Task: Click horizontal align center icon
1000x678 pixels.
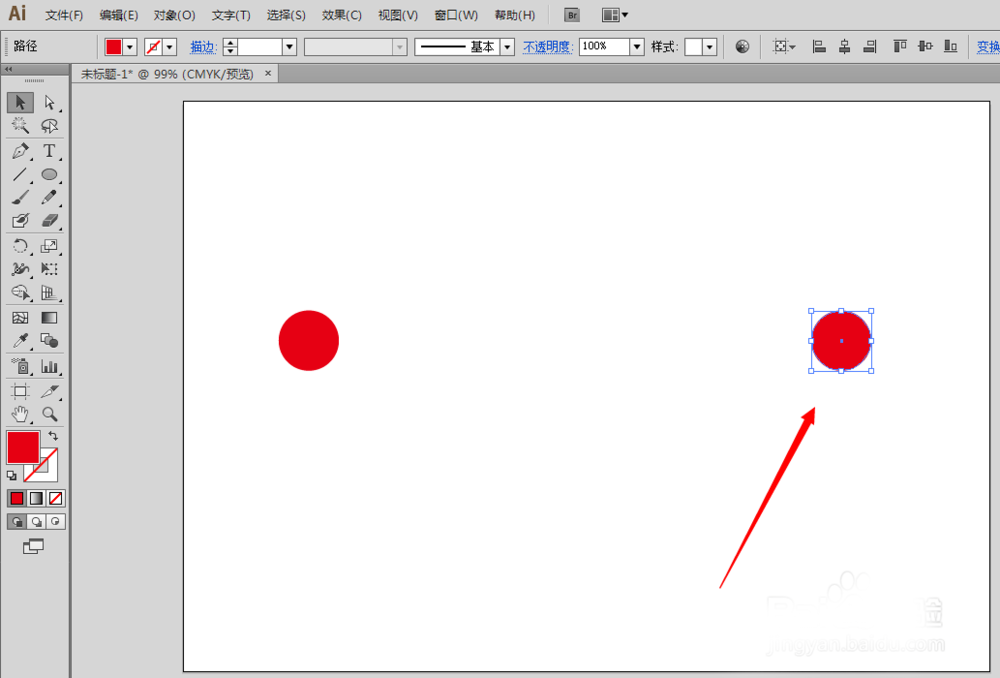Action: click(844, 47)
